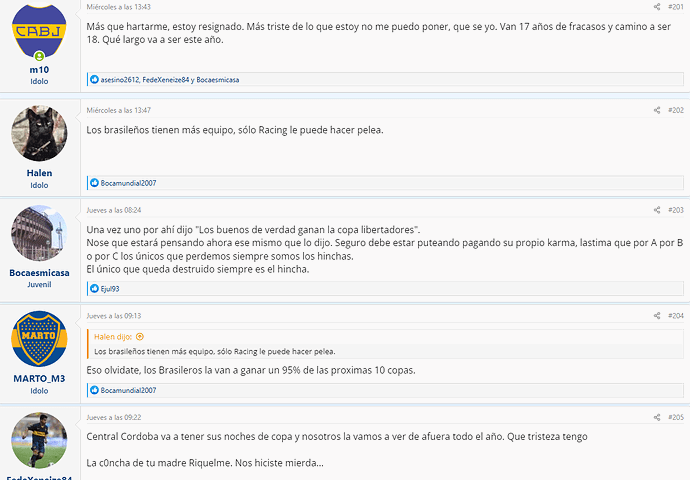690x480 pixels.
Task: Click the share icon on post #202
Action: [657, 110]
